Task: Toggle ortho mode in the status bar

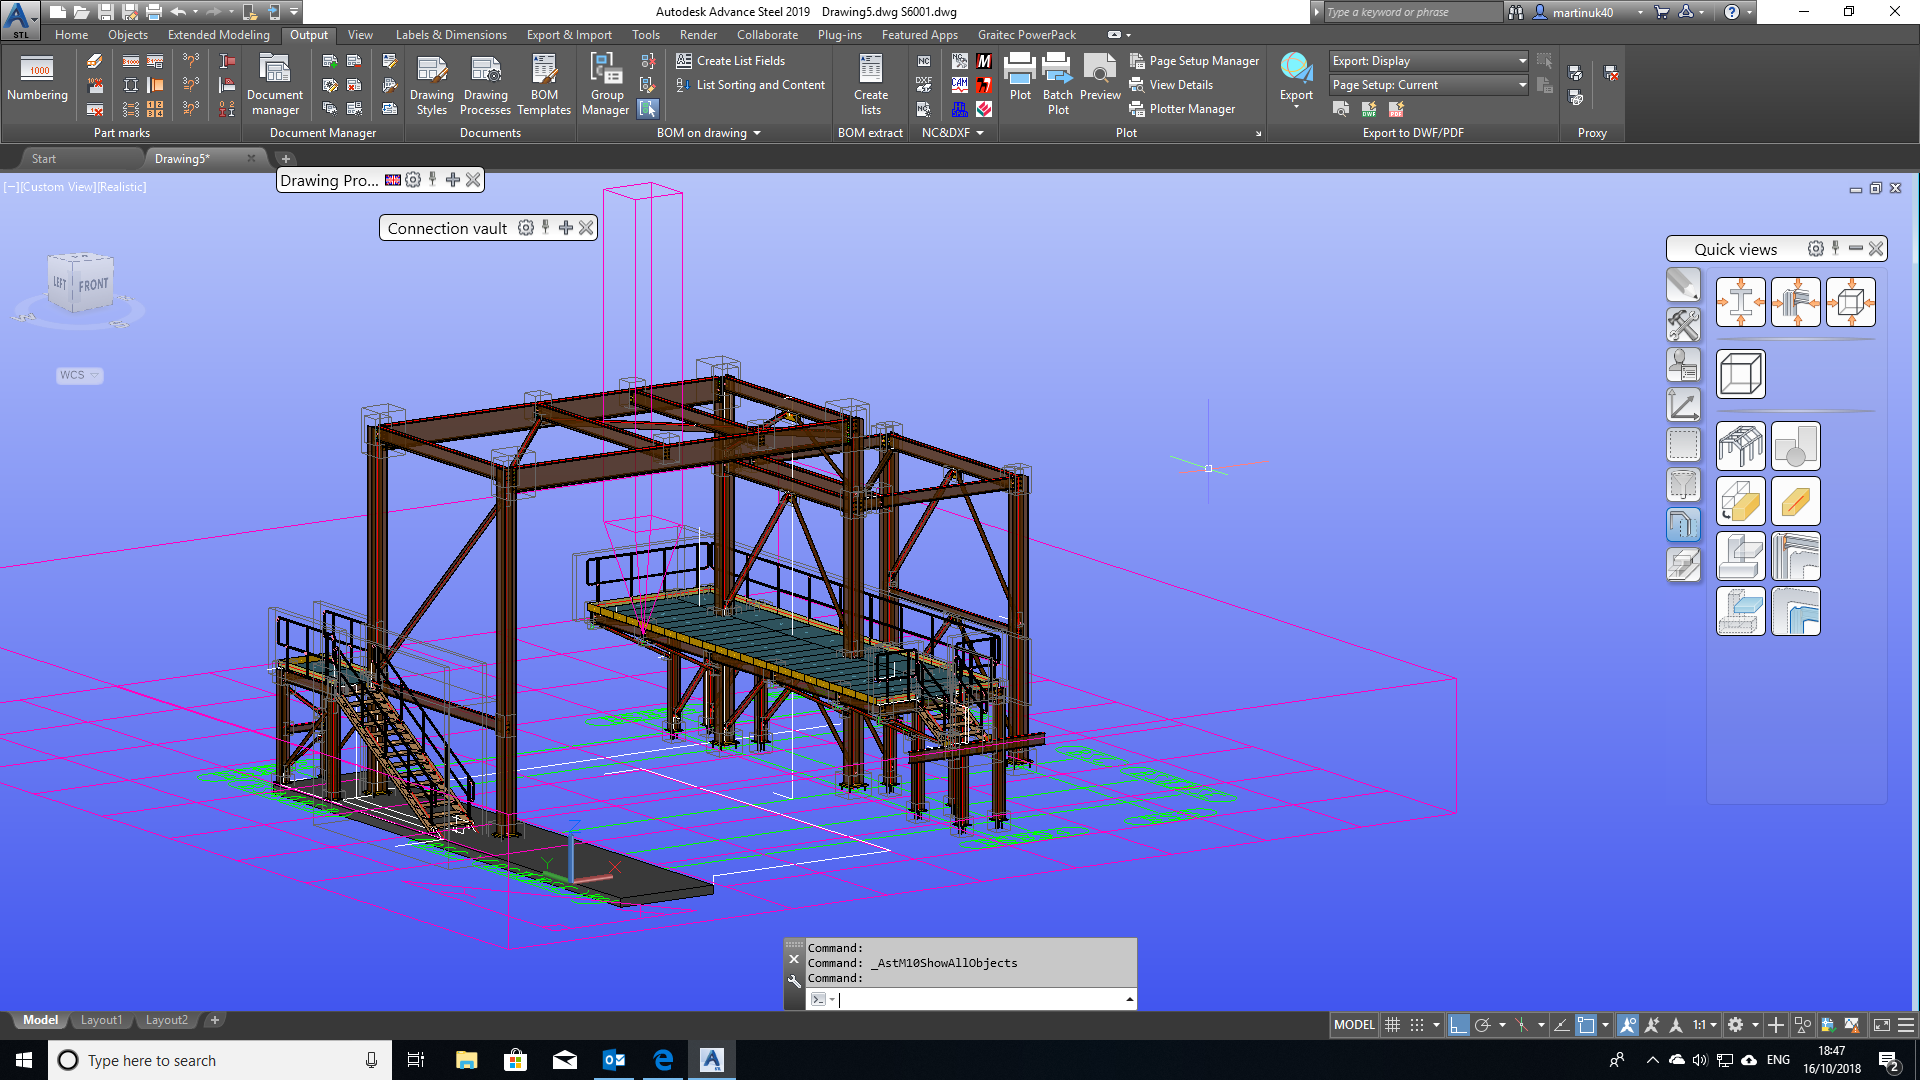Action: tap(1458, 1024)
